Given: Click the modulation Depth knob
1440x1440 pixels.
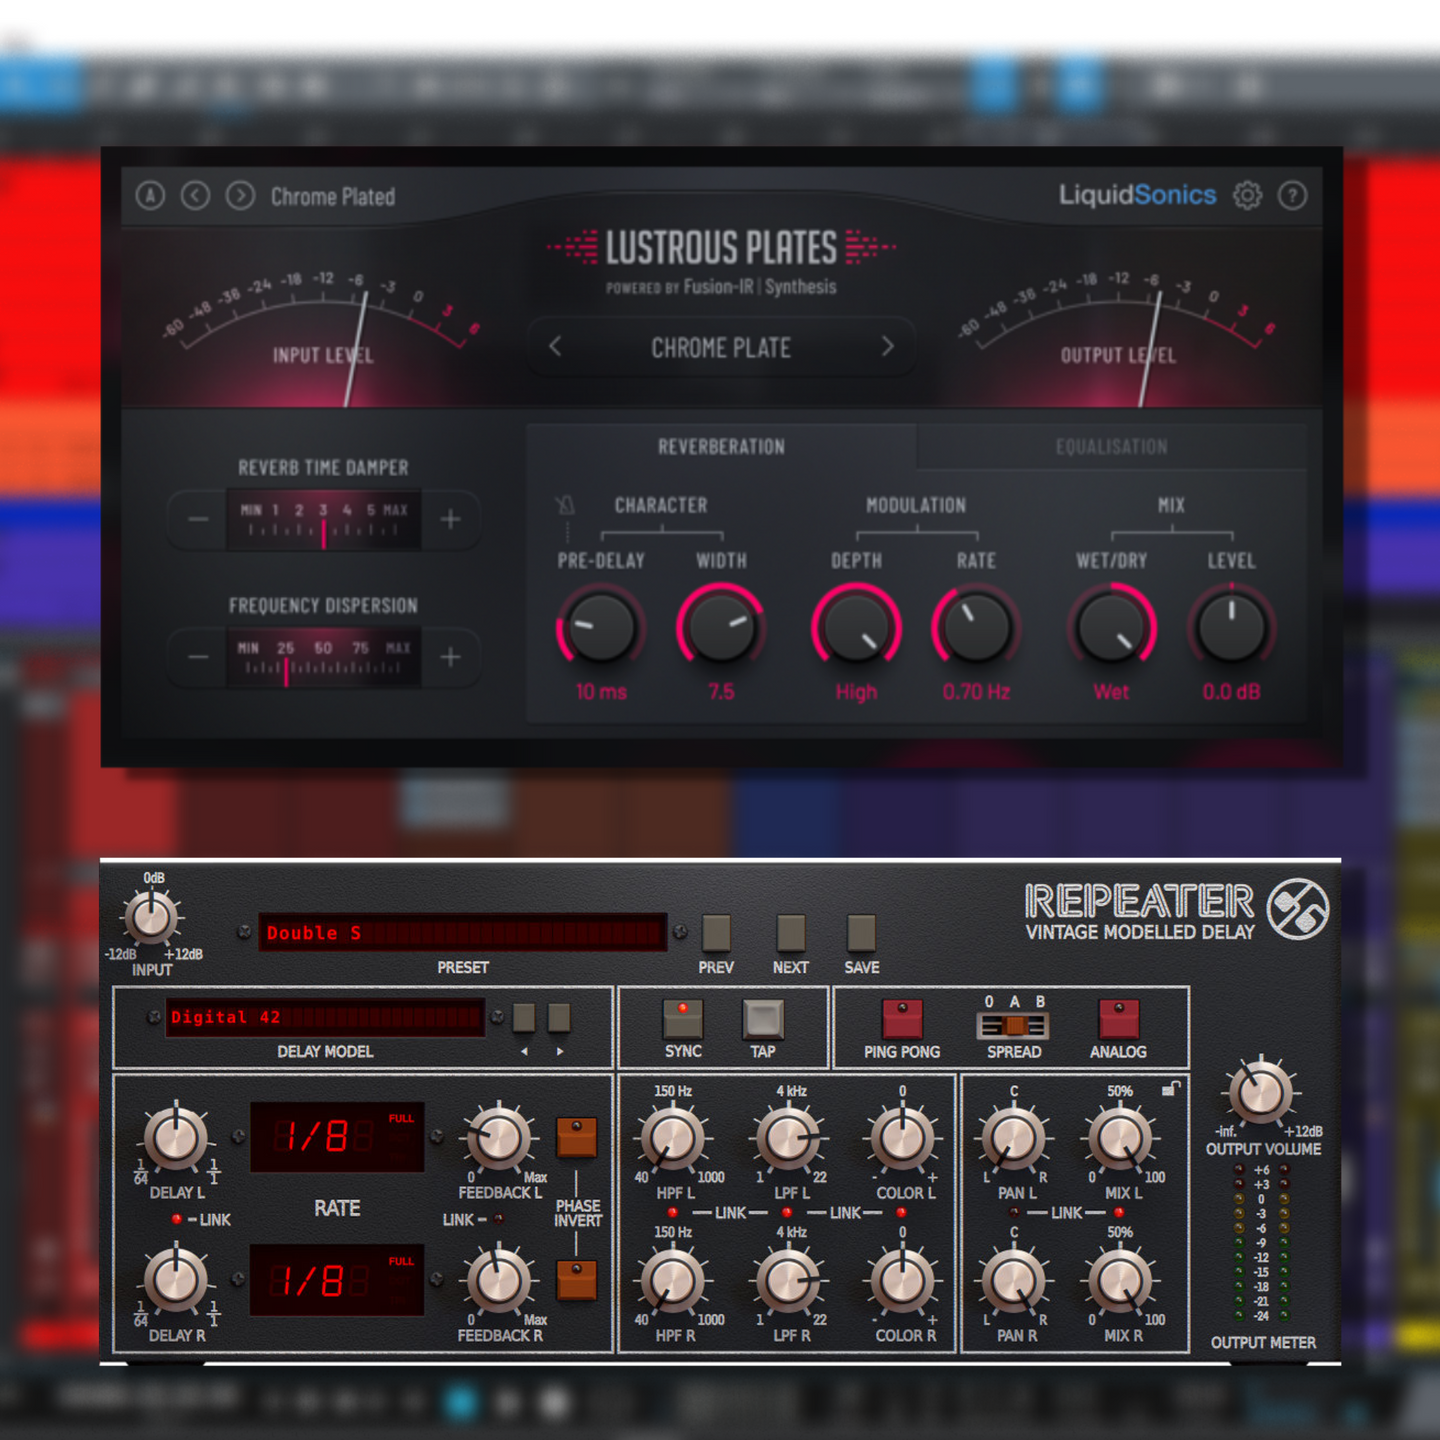Looking at the screenshot, I should tap(856, 627).
